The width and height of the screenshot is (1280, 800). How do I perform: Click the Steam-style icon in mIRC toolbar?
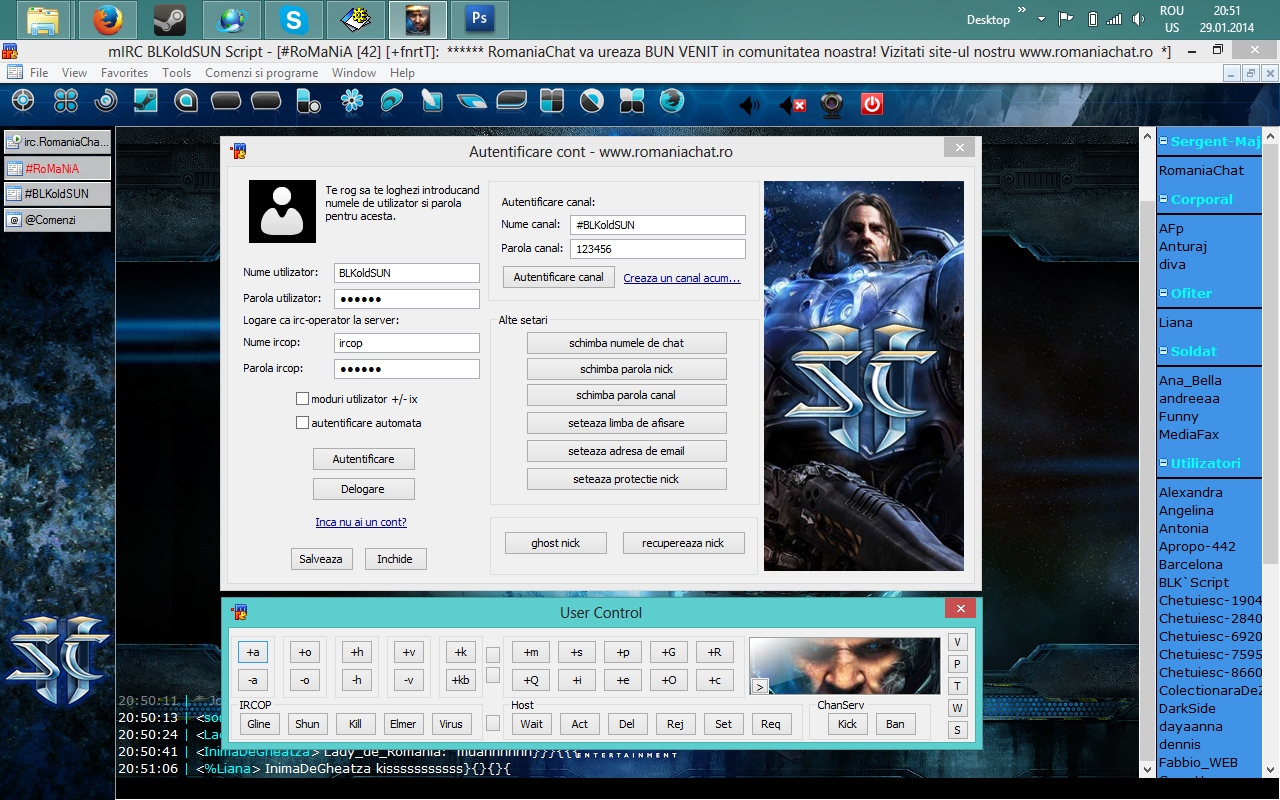coord(146,101)
